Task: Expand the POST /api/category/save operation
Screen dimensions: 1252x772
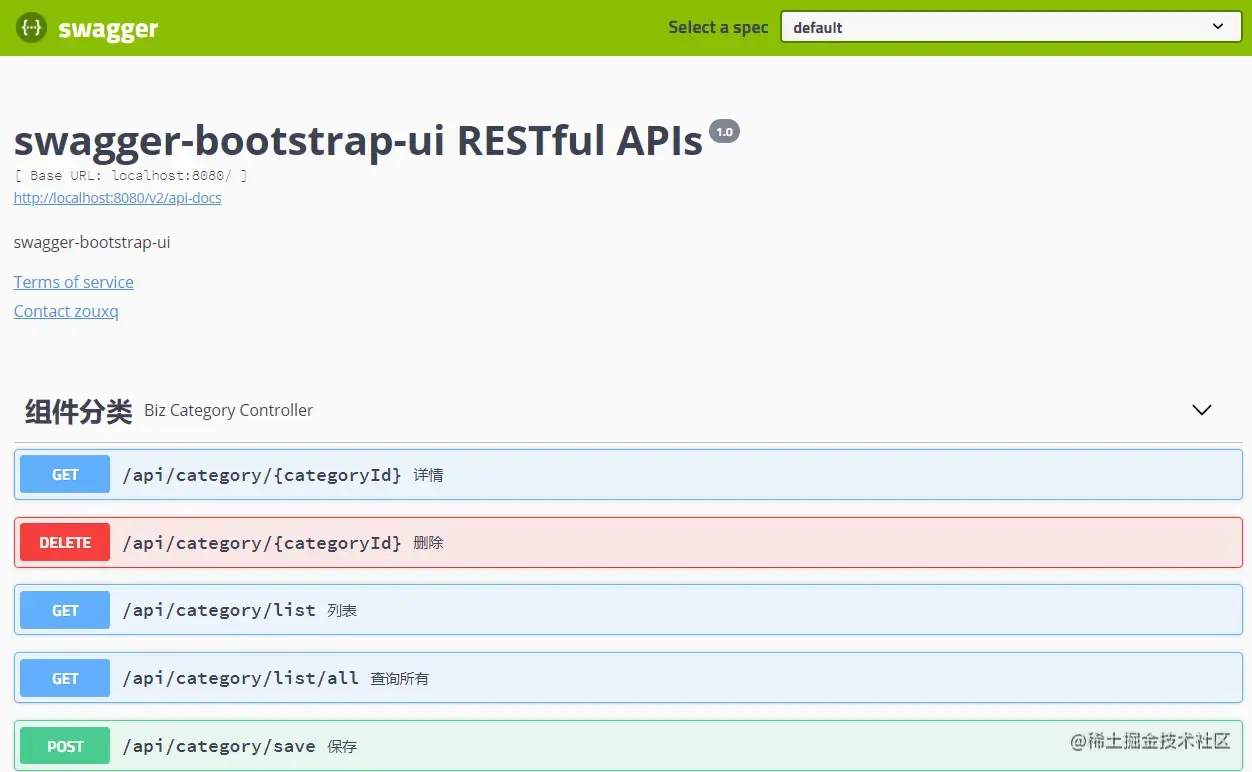Action: pyautogui.click(x=628, y=746)
